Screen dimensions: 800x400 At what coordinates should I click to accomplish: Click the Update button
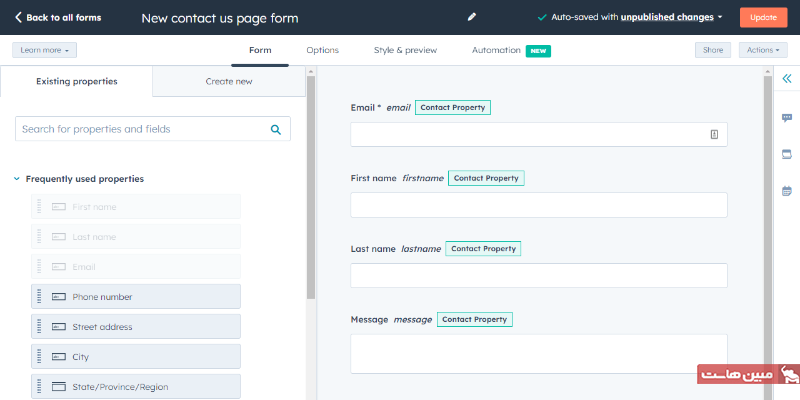click(763, 17)
